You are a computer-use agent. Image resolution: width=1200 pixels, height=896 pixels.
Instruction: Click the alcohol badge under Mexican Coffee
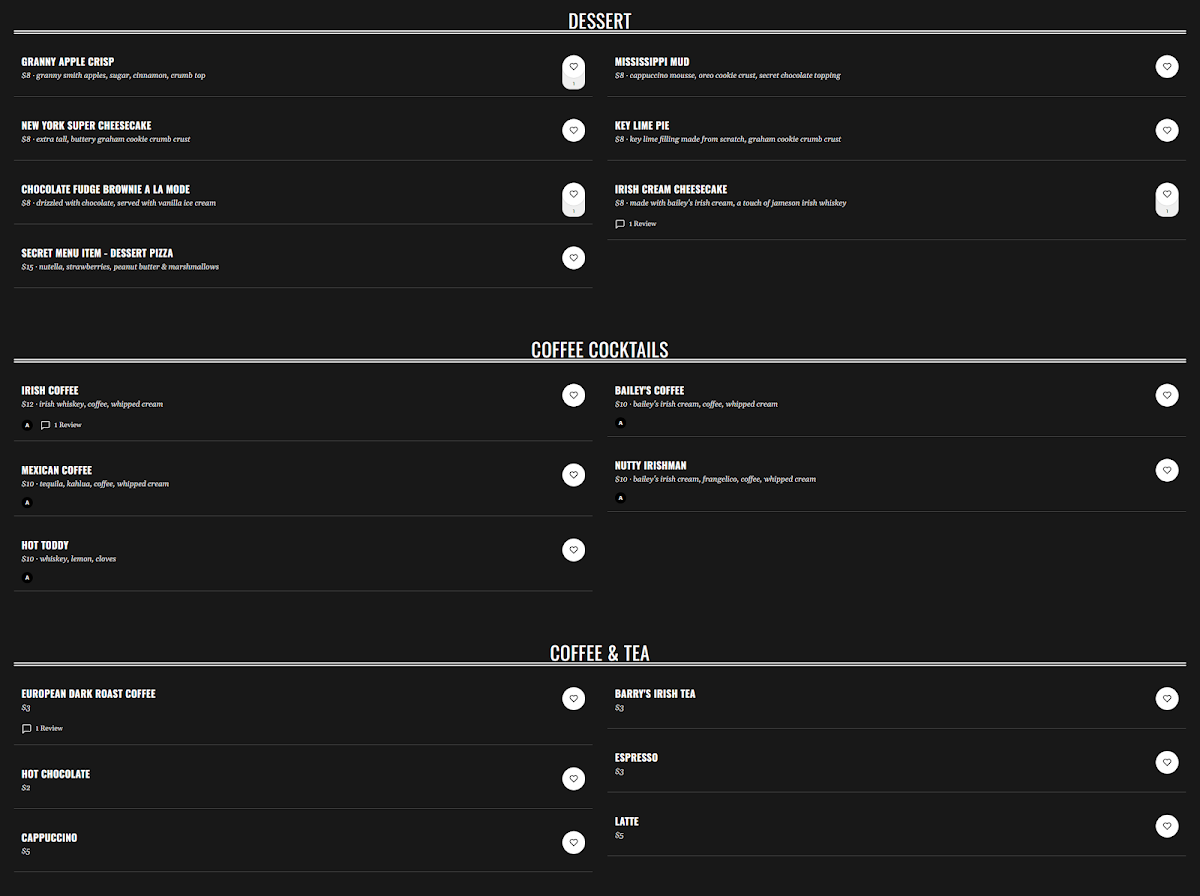[27, 503]
